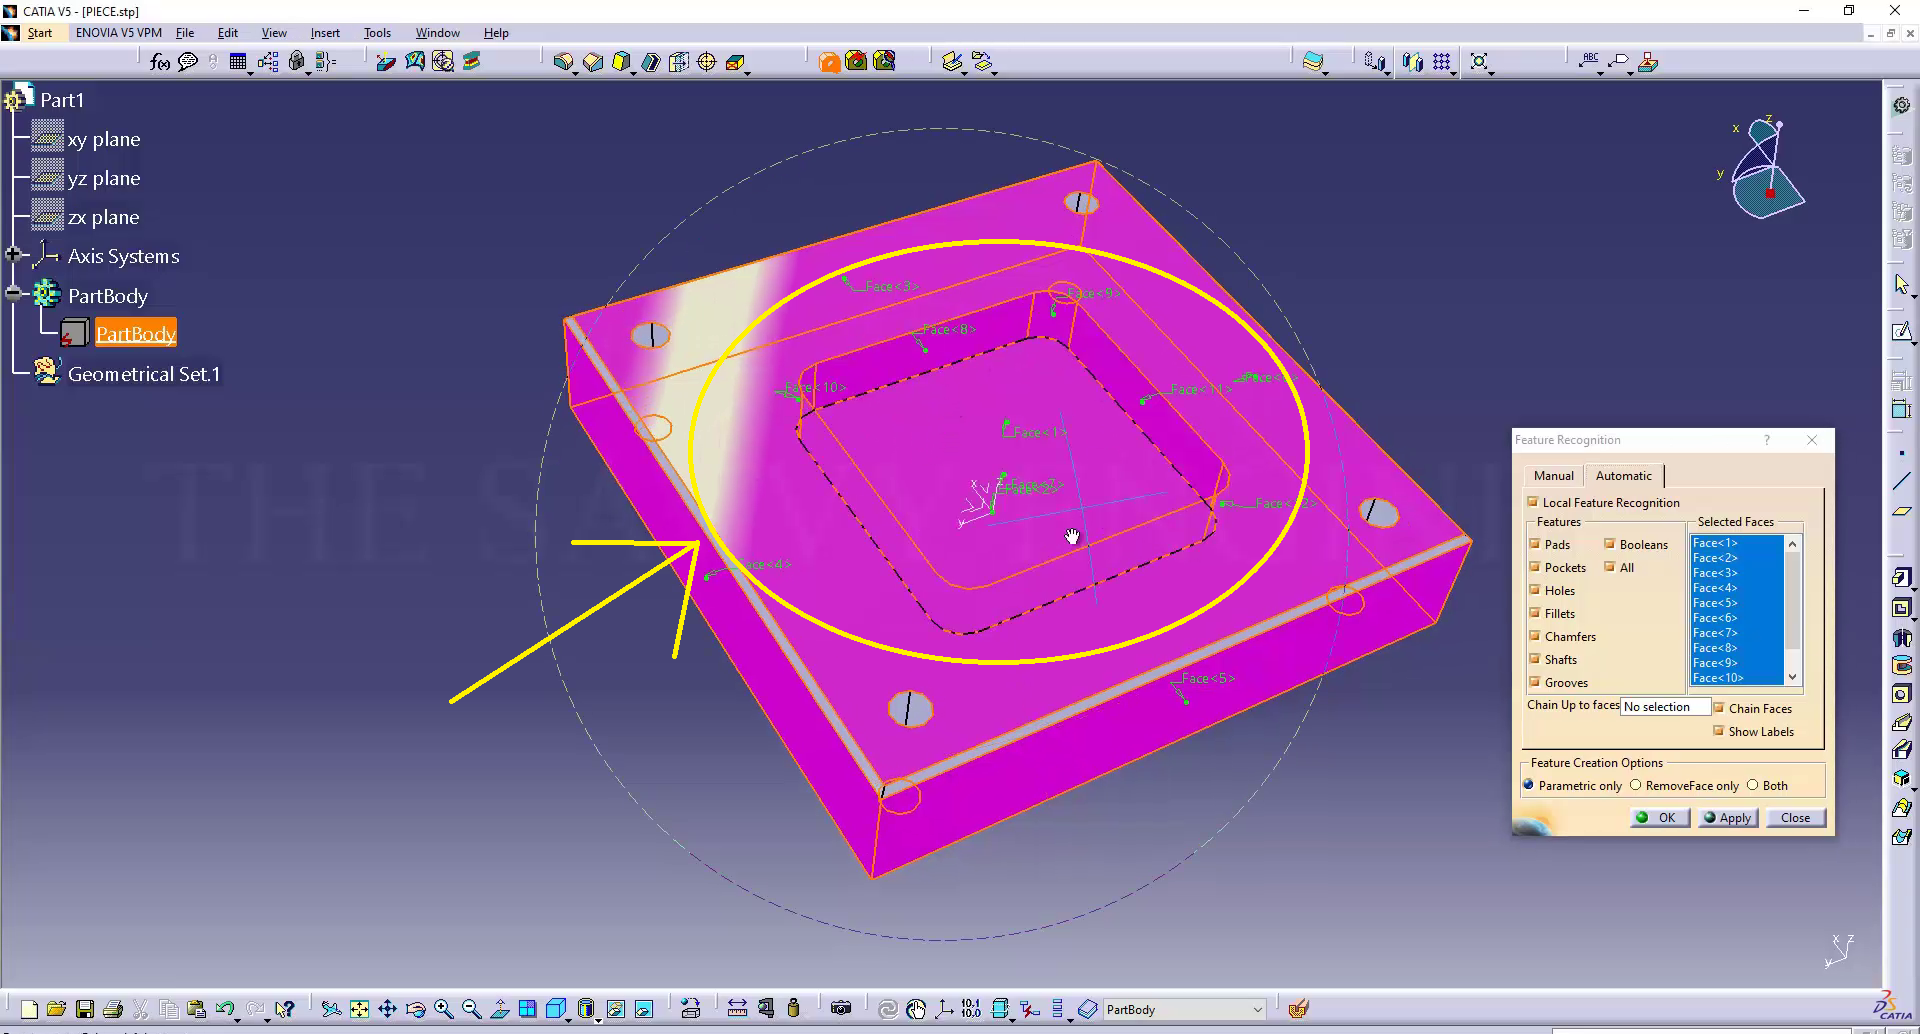Viewport: 1920px width, 1034px height.
Task: Enable the Pockets feature checkbox
Action: click(x=1535, y=567)
